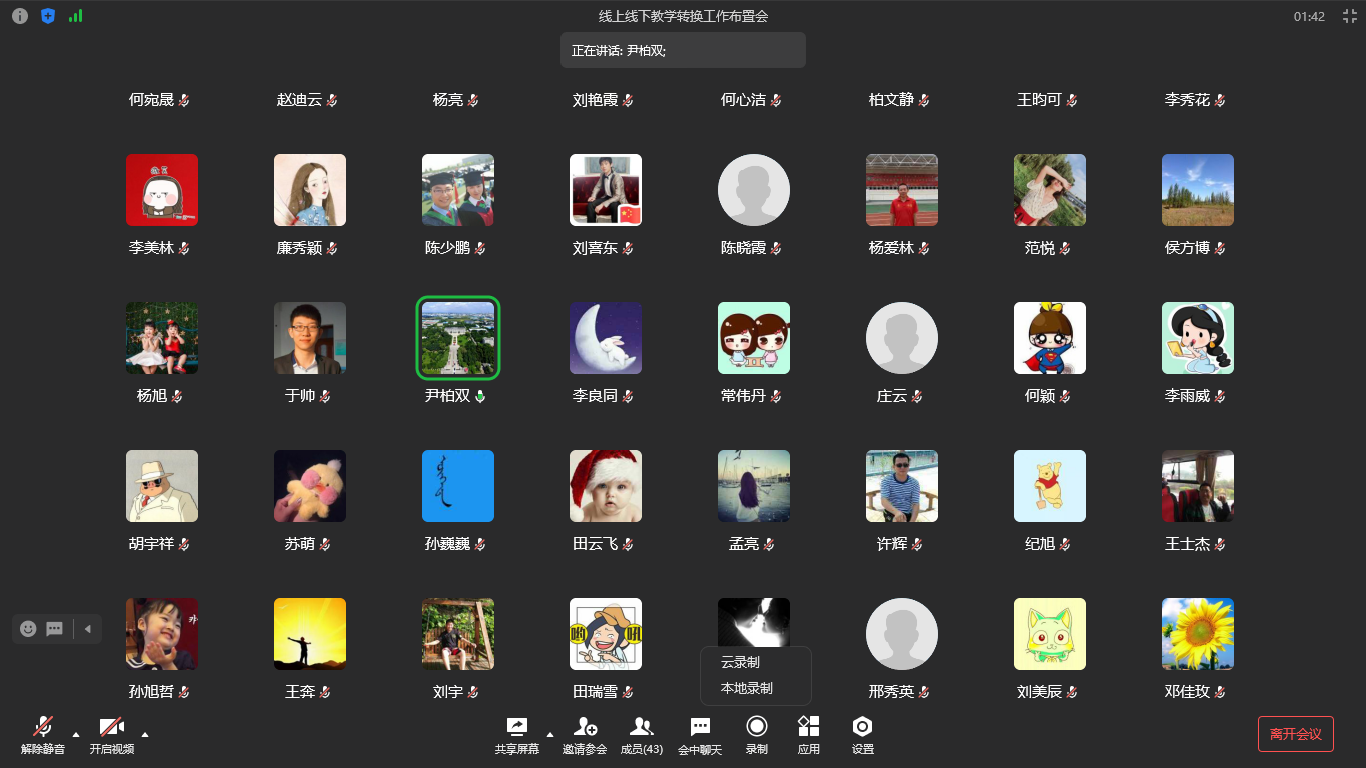This screenshot has width=1366, height=768.
Task: Select speaker 尹柏双's highlighted avatar
Action: coord(458,338)
